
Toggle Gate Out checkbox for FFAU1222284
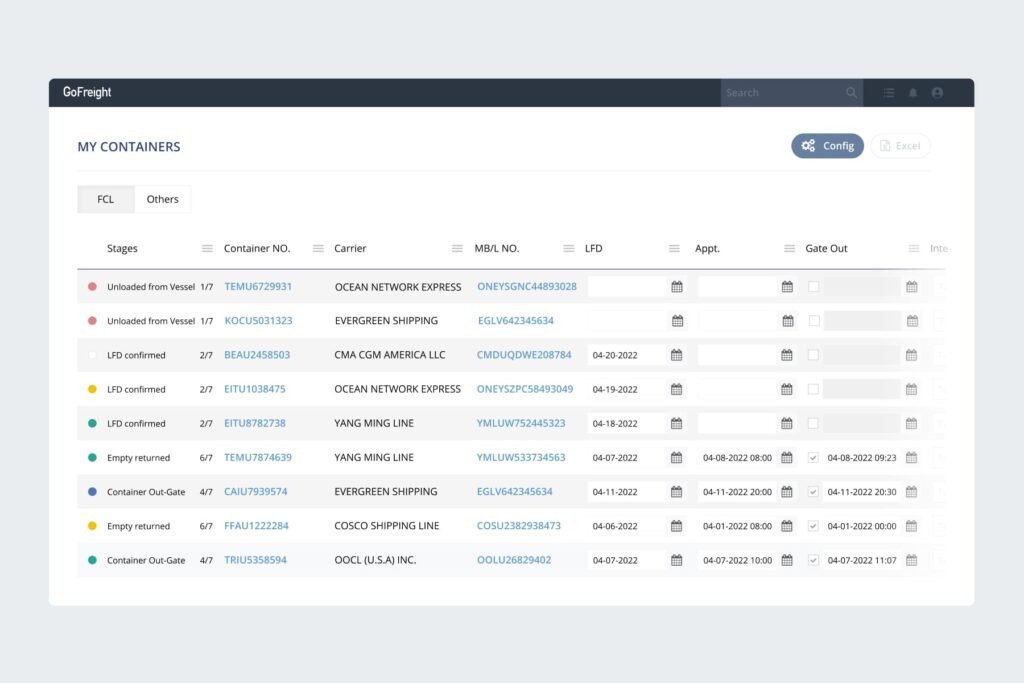coord(814,526)
